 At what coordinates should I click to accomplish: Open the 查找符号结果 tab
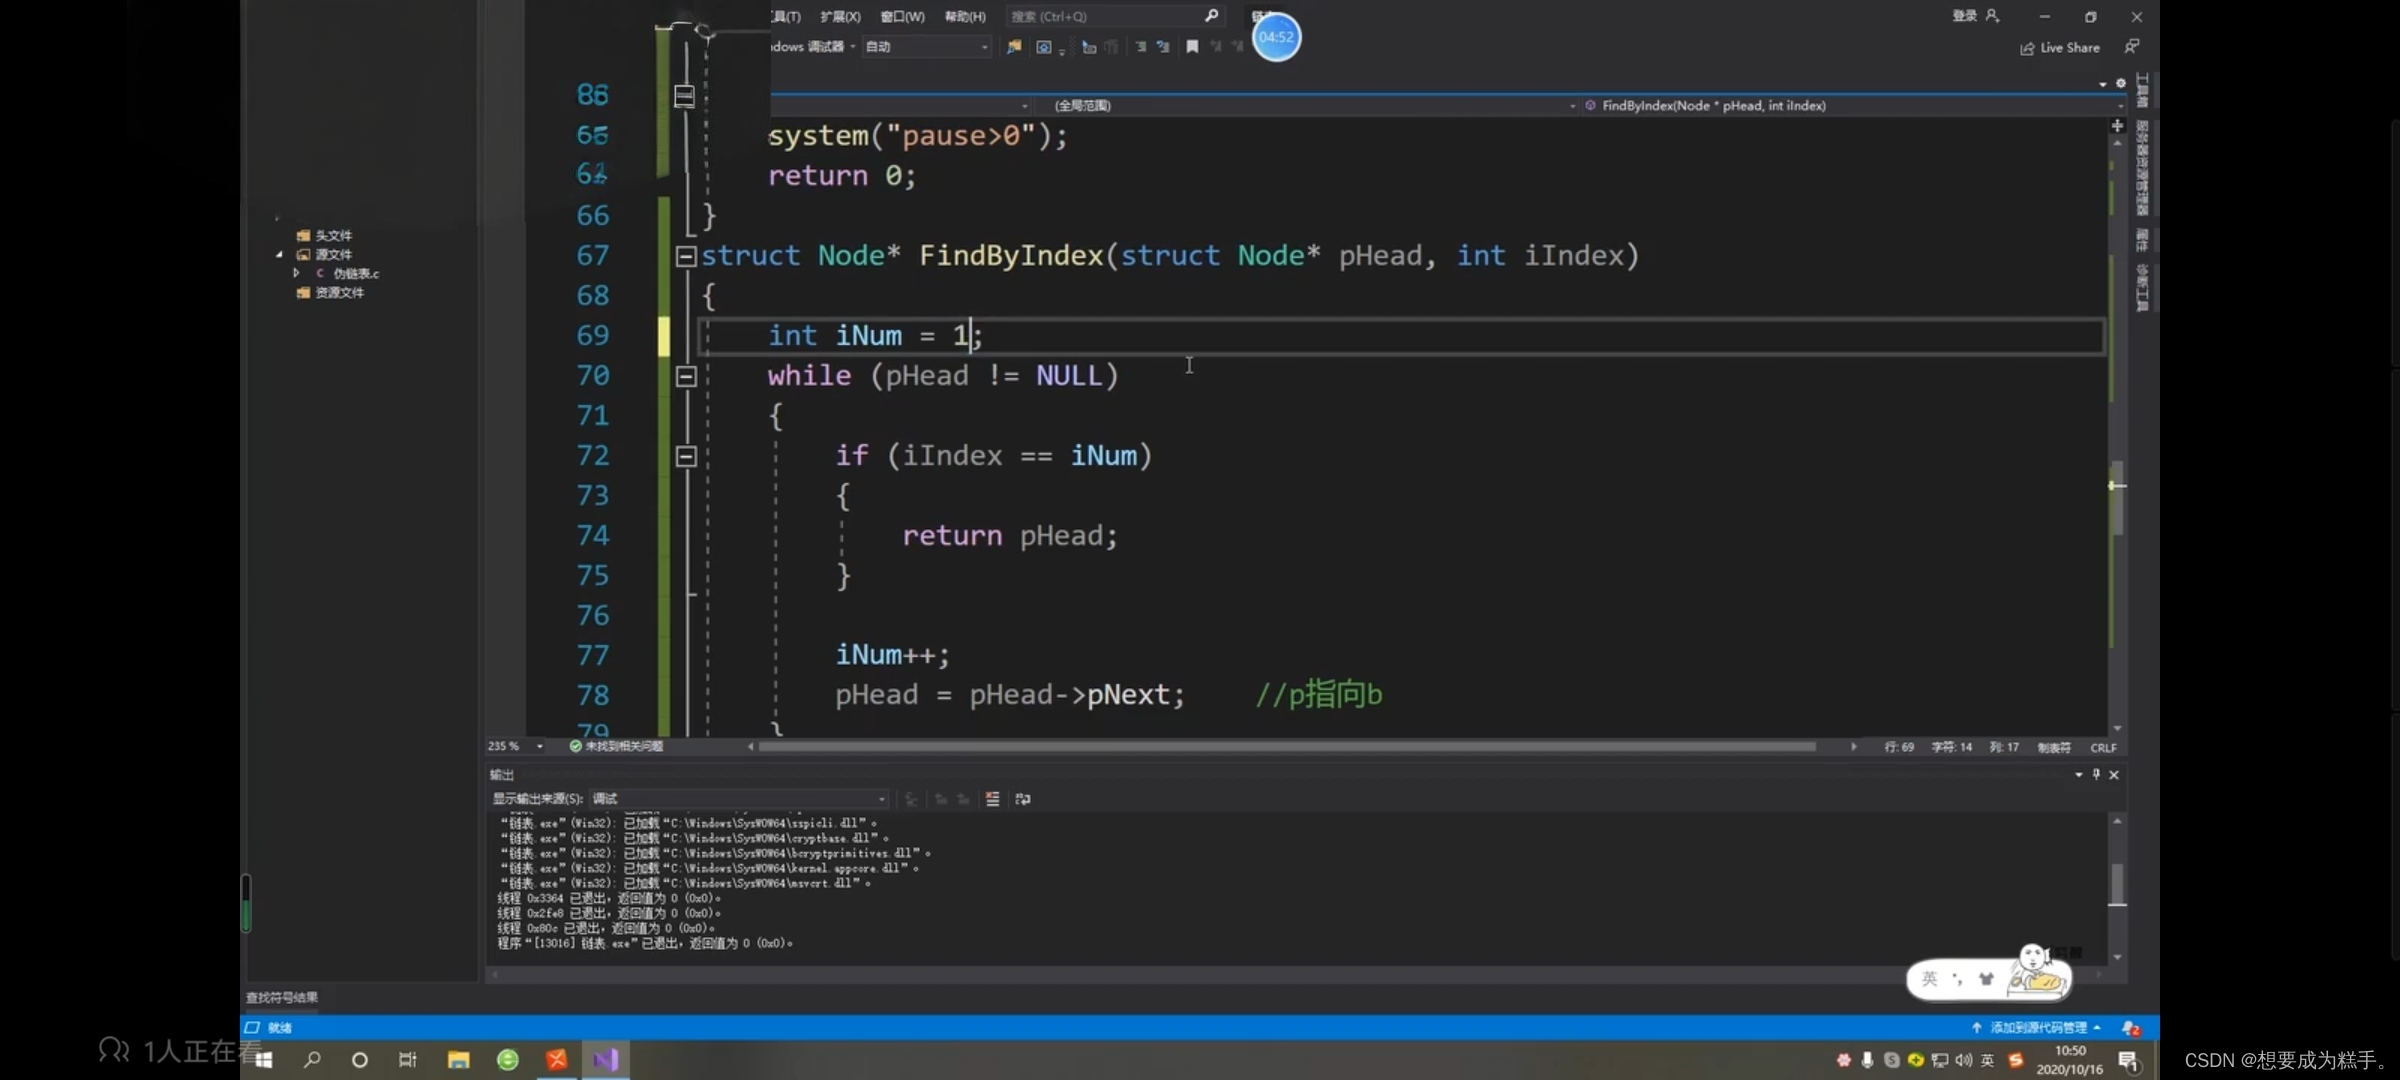click(282, 998)
